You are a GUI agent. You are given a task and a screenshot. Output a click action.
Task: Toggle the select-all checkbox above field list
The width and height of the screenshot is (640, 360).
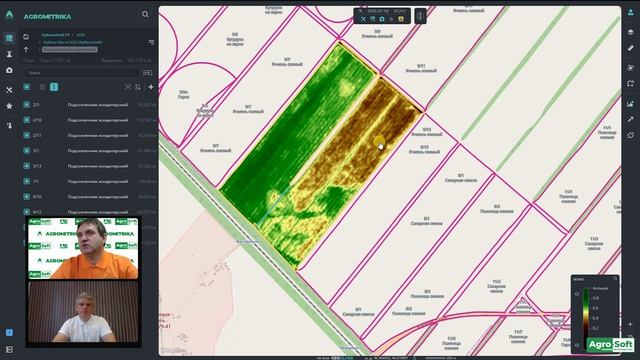point(27,87)
